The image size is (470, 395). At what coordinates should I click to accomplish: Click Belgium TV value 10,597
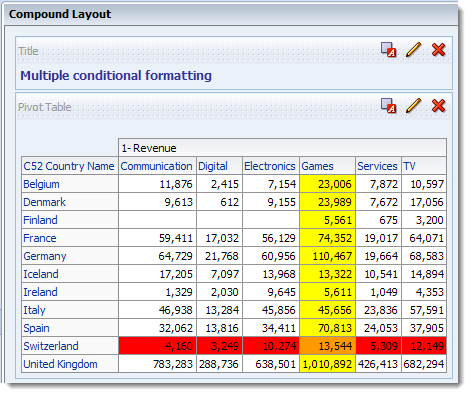coord(424,184)
